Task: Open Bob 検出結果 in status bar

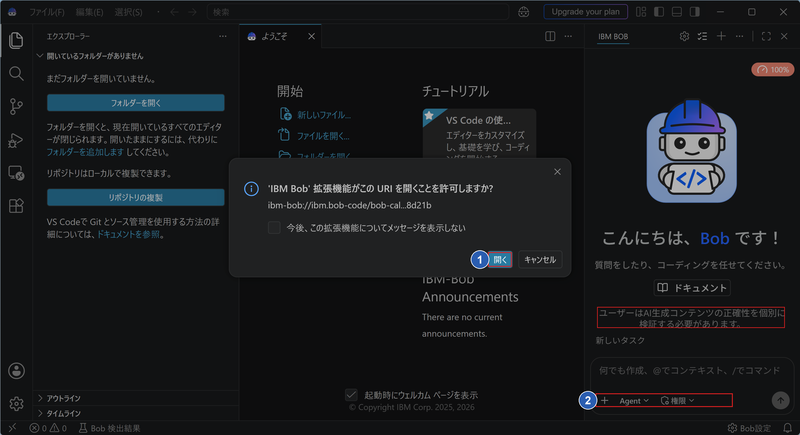Action: tap(109, 428)
